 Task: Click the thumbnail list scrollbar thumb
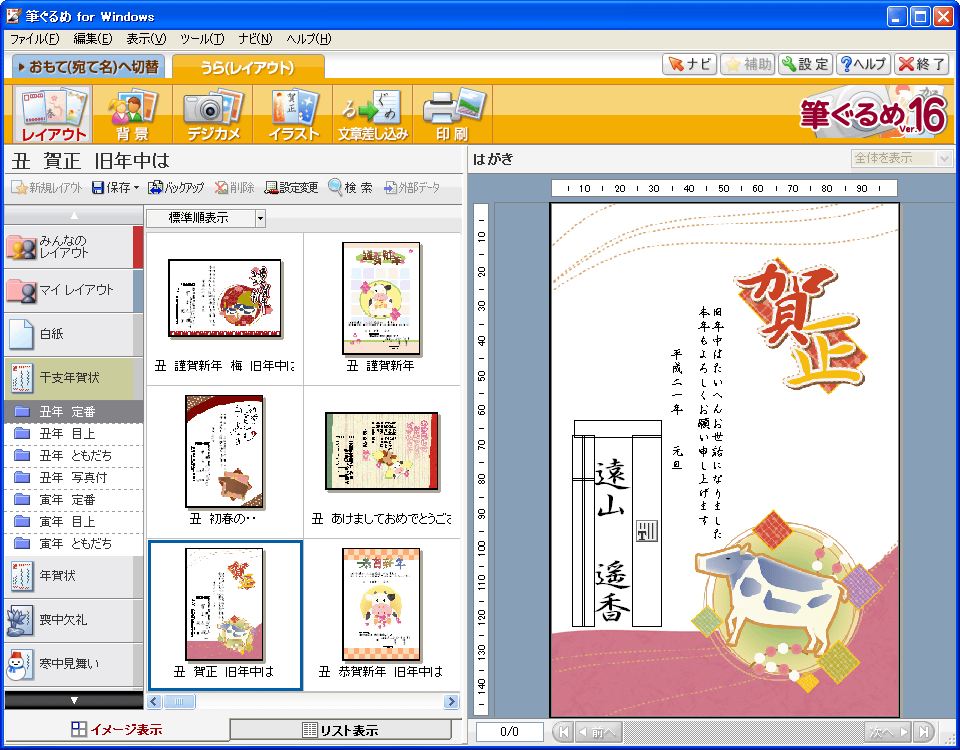[x=179, y=702]
